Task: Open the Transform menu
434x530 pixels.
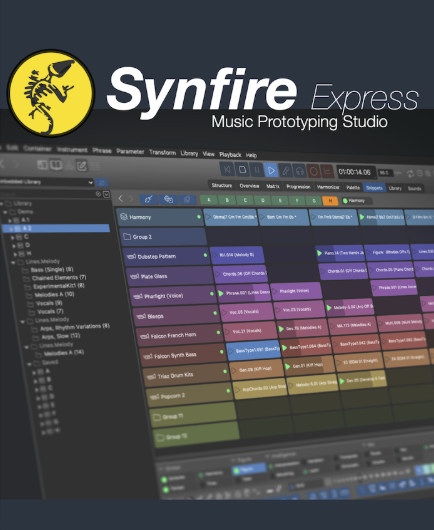Action: tap(162, 152)
